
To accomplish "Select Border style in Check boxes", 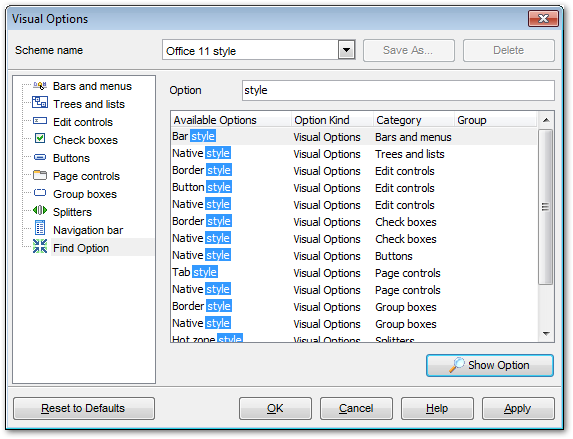I will tap(354, 222).
